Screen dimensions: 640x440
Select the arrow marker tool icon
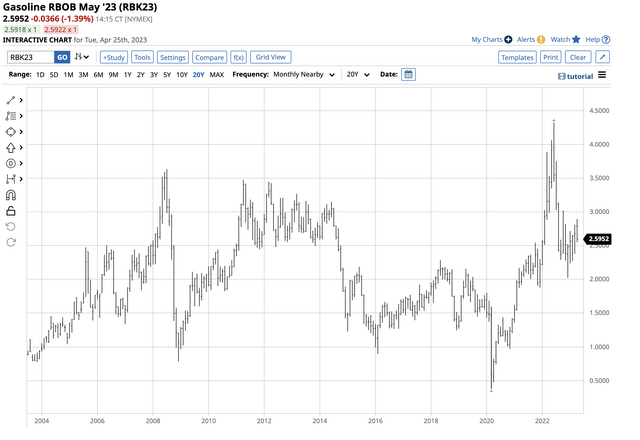(11, 148)
